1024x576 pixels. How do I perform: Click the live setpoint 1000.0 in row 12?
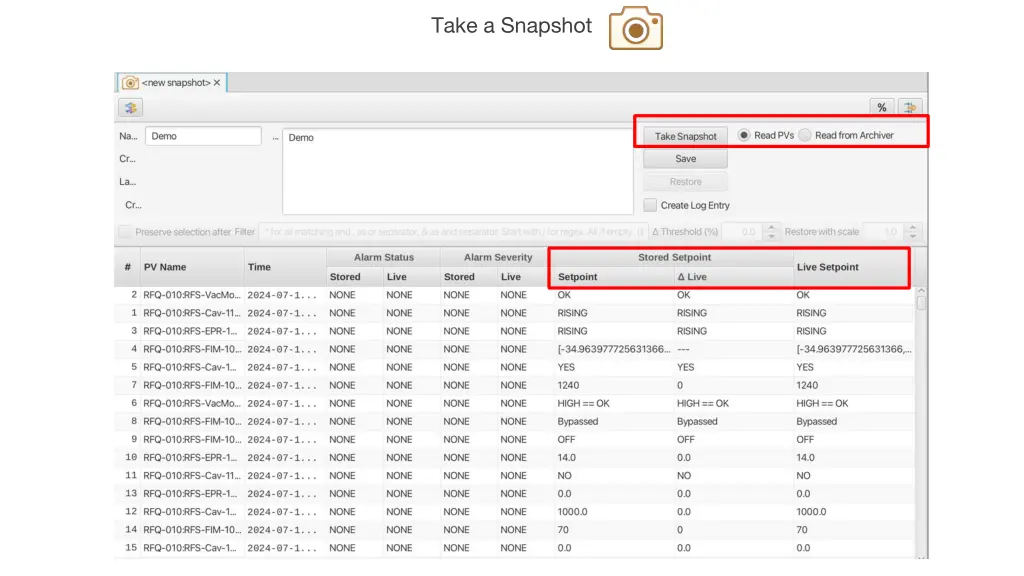click(811, 512)
